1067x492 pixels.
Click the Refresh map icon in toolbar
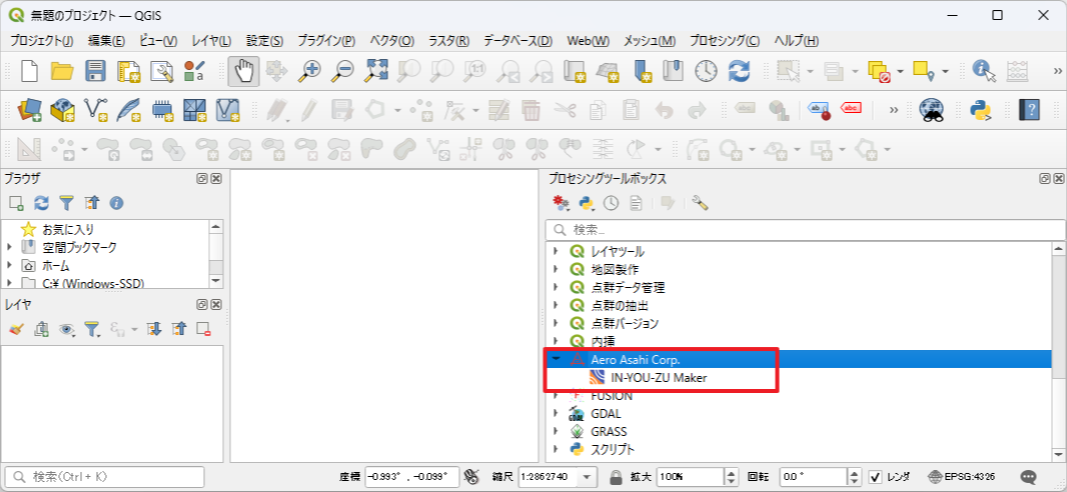[x=739, y=71]
